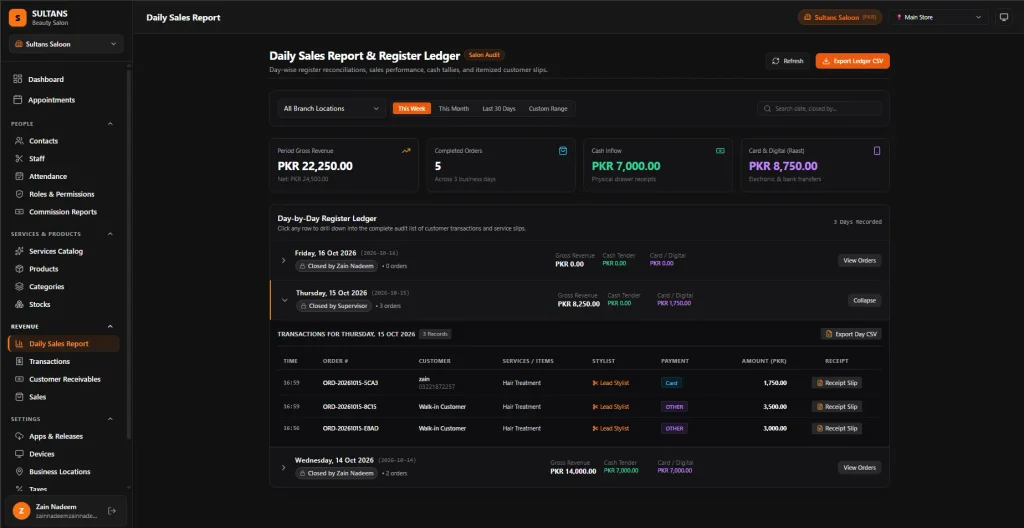
Task: Click the Card payment badge
Action: (671, 383)
